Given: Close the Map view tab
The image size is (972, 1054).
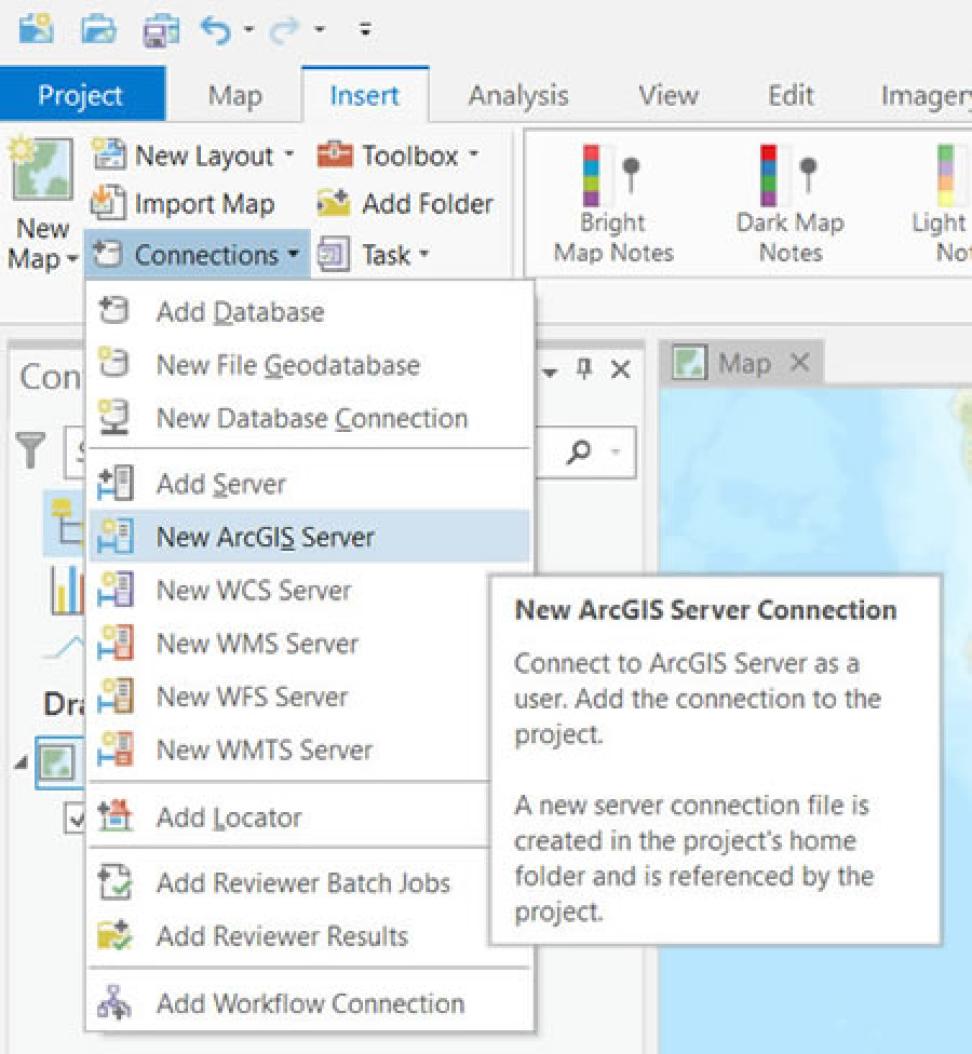Looking at the screenshot, I should click(800, 363).
